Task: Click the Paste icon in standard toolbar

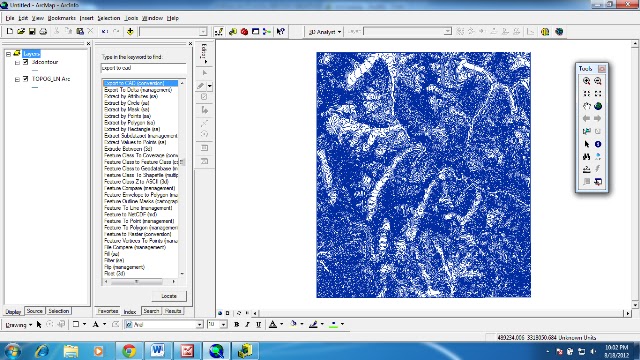Action: [x=80, y=31]
